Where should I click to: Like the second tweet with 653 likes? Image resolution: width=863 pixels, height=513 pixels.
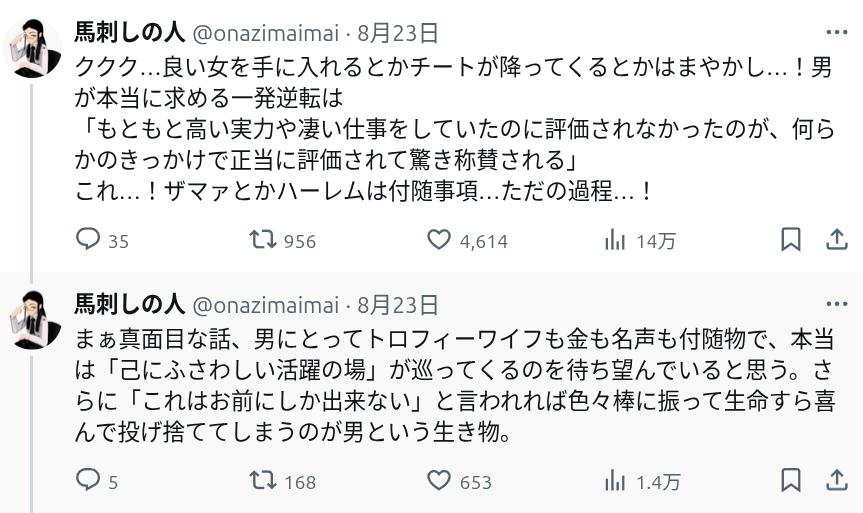tap(439, 481)
